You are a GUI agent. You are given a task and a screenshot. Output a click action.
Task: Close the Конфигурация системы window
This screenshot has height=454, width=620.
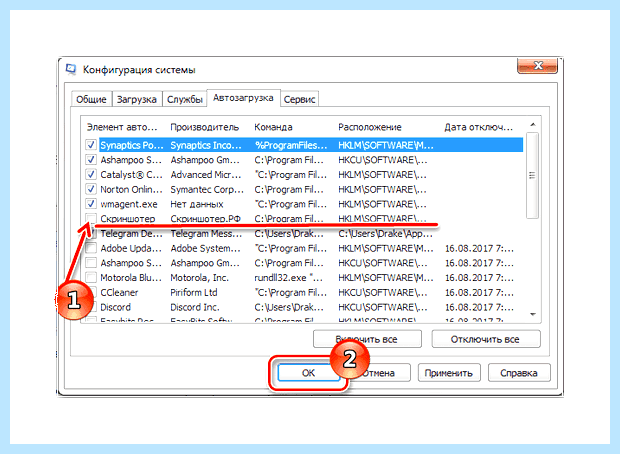pyautogui.click(x=537, y=65)
